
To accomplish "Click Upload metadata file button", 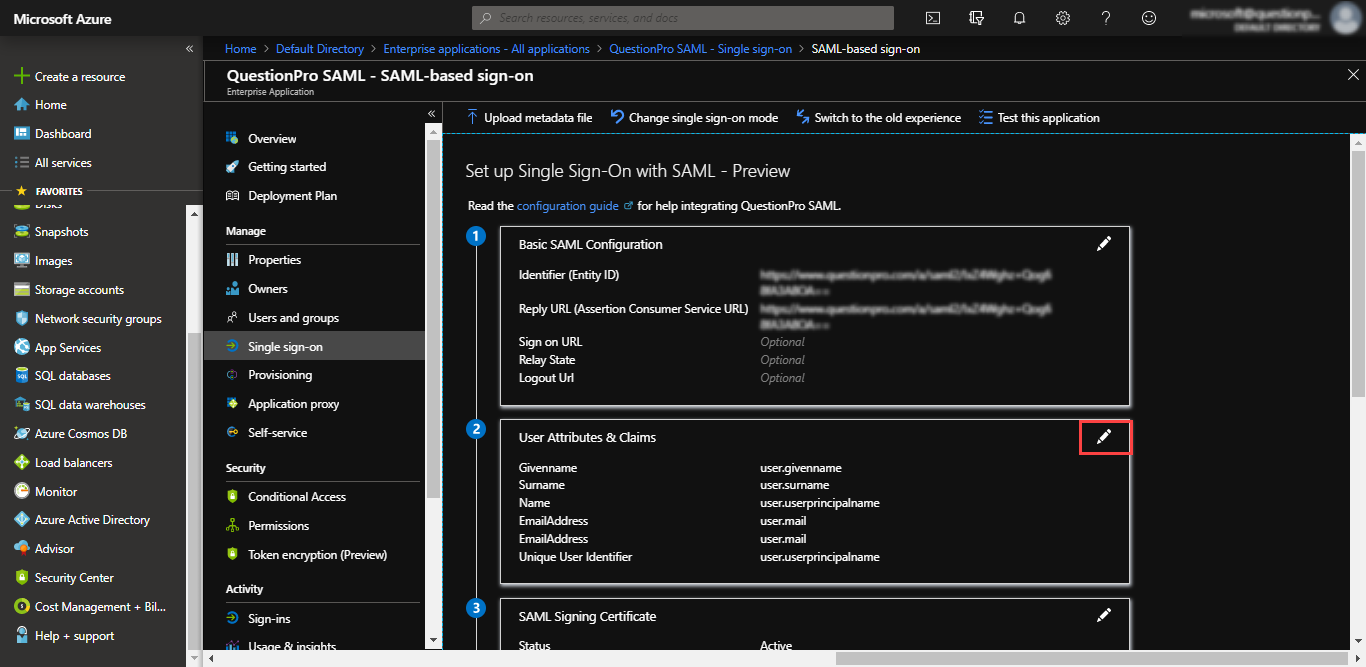I will [x=529, y=118].
